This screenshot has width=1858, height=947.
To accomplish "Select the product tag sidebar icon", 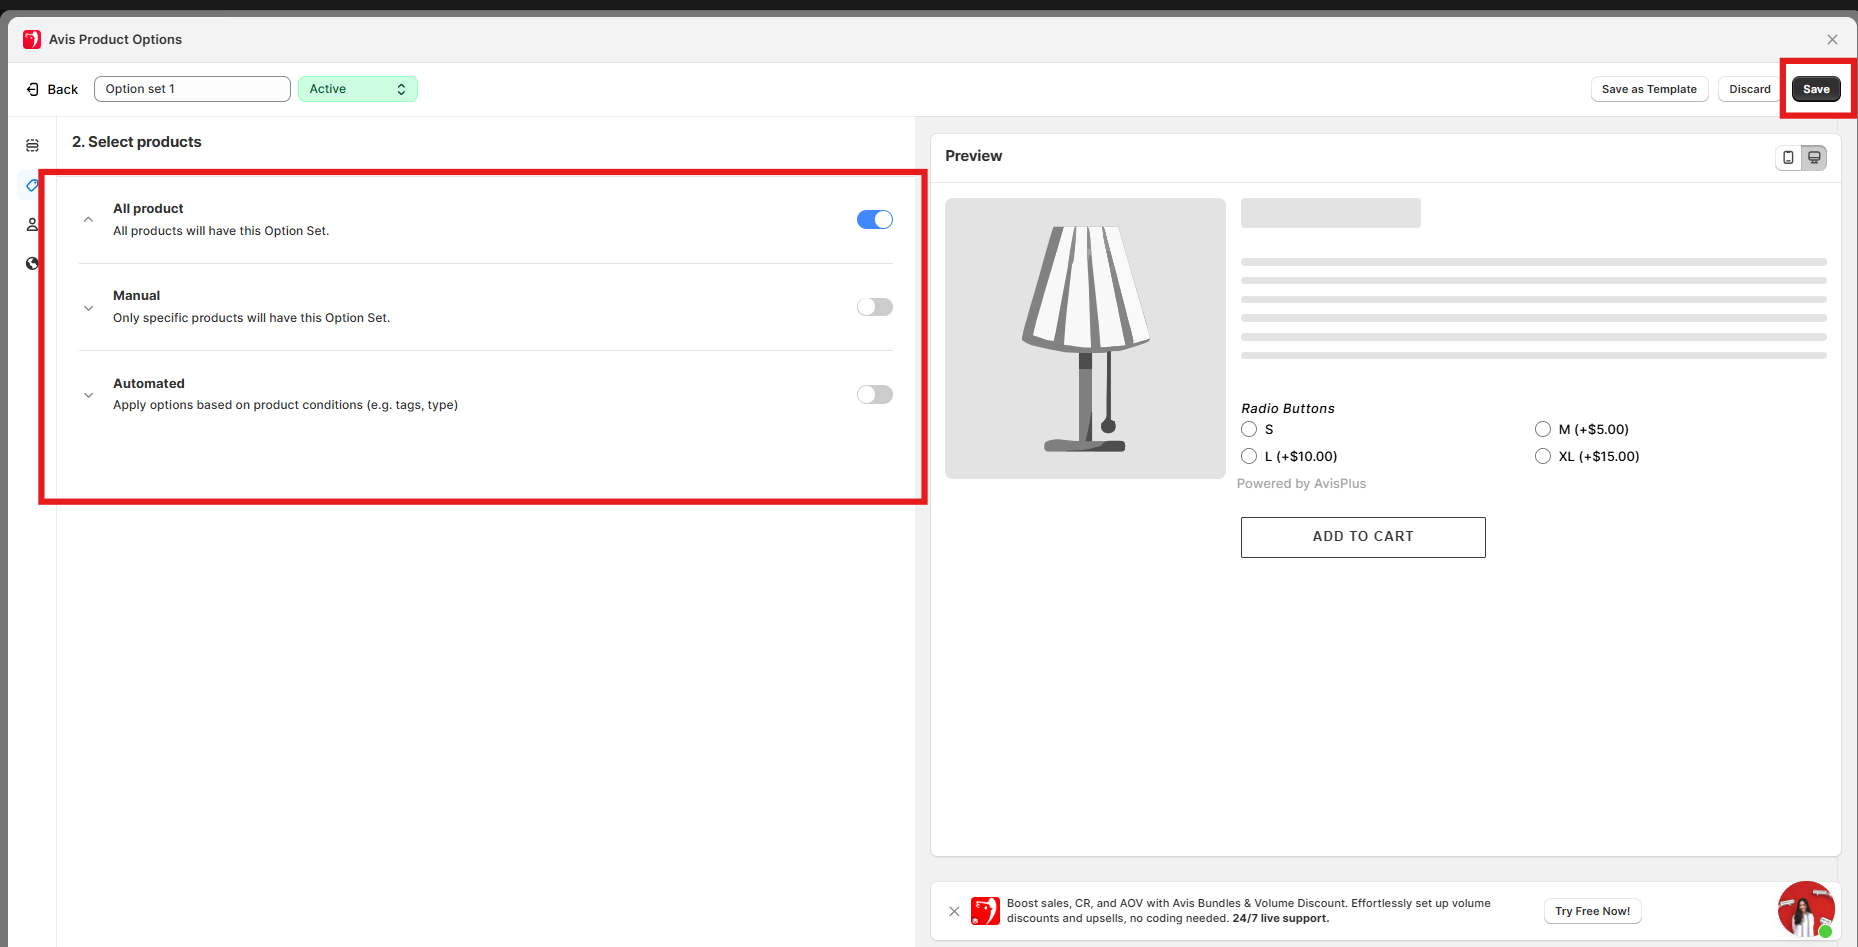I will click(x=32, y=185).
